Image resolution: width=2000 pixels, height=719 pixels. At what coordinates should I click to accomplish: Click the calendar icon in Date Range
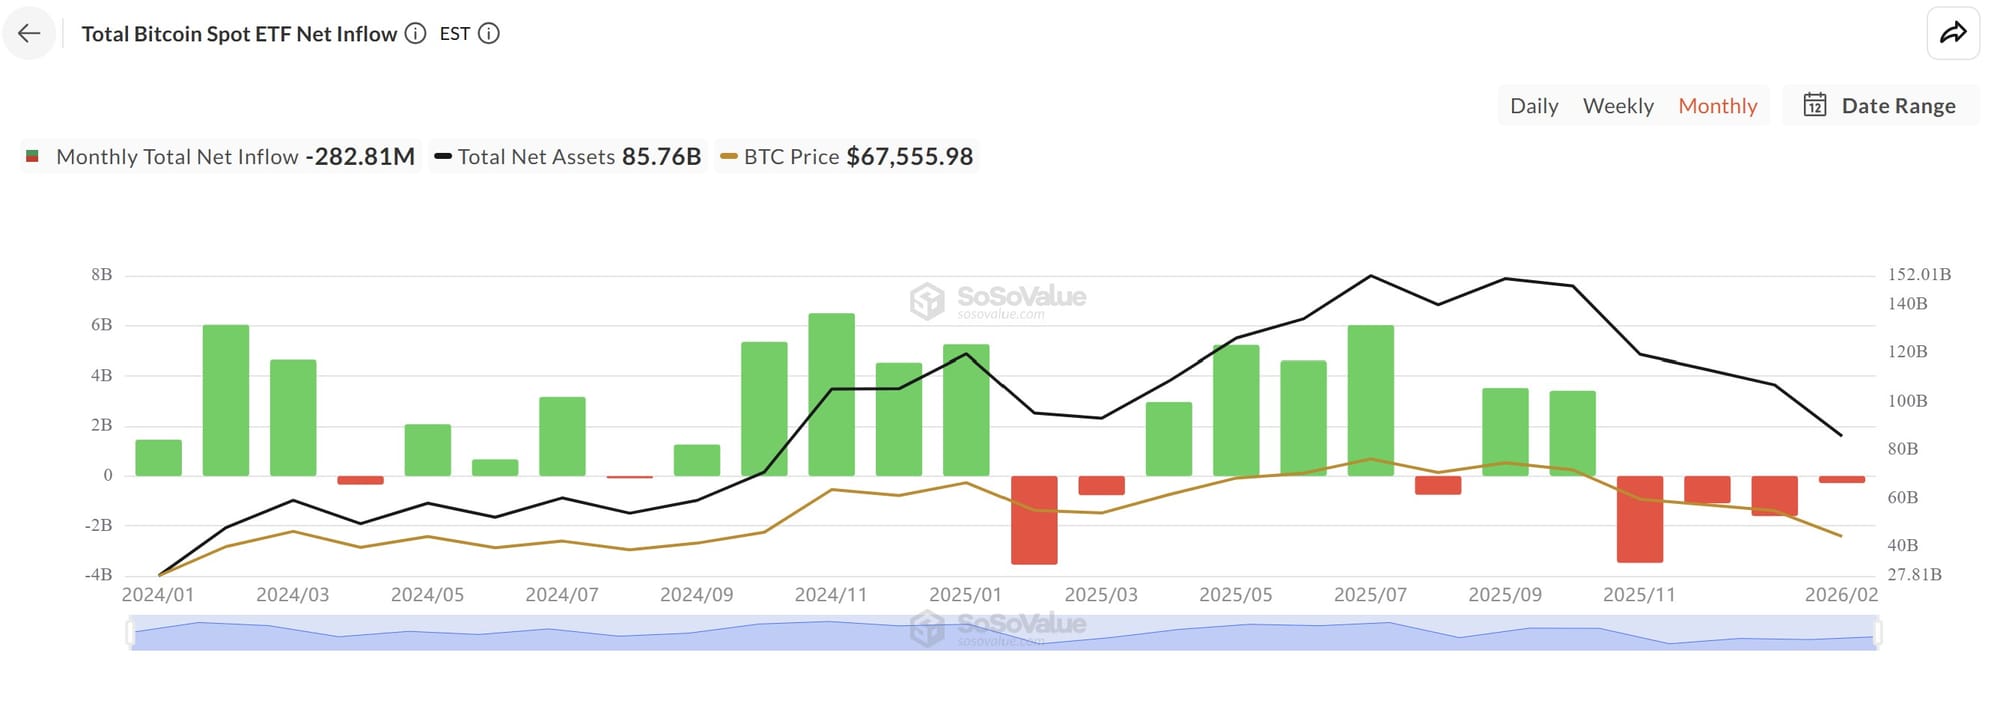click(x=1815, y=105)
